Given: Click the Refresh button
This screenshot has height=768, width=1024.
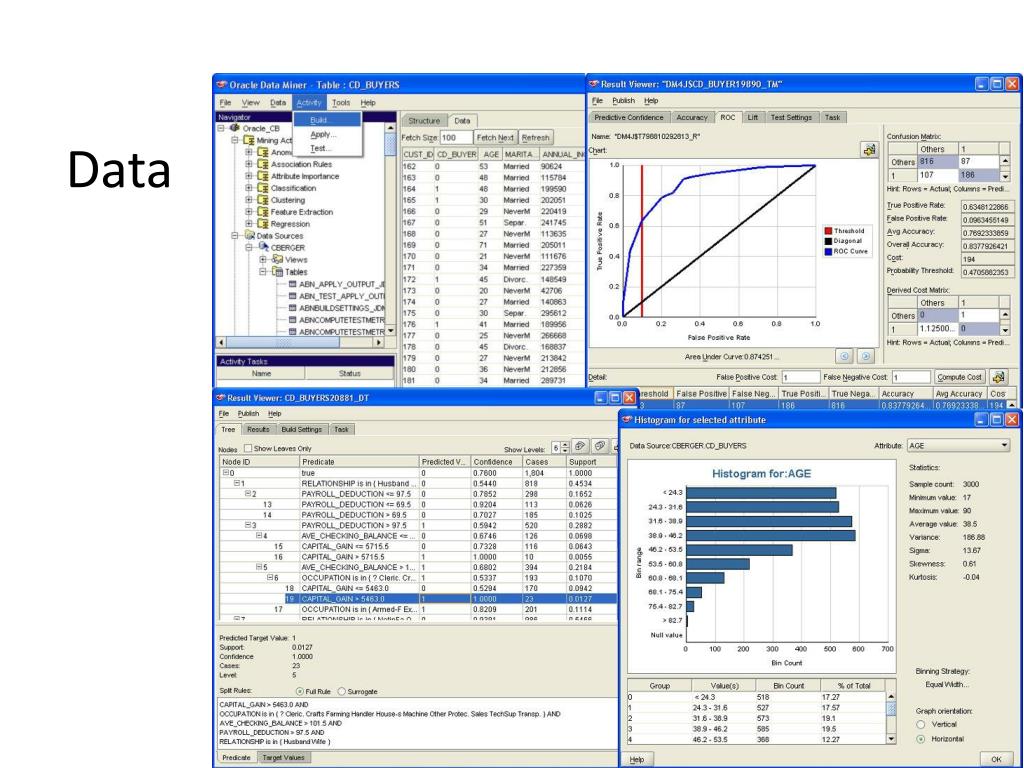Looking at the screenshot, I should tap(536, 138).
